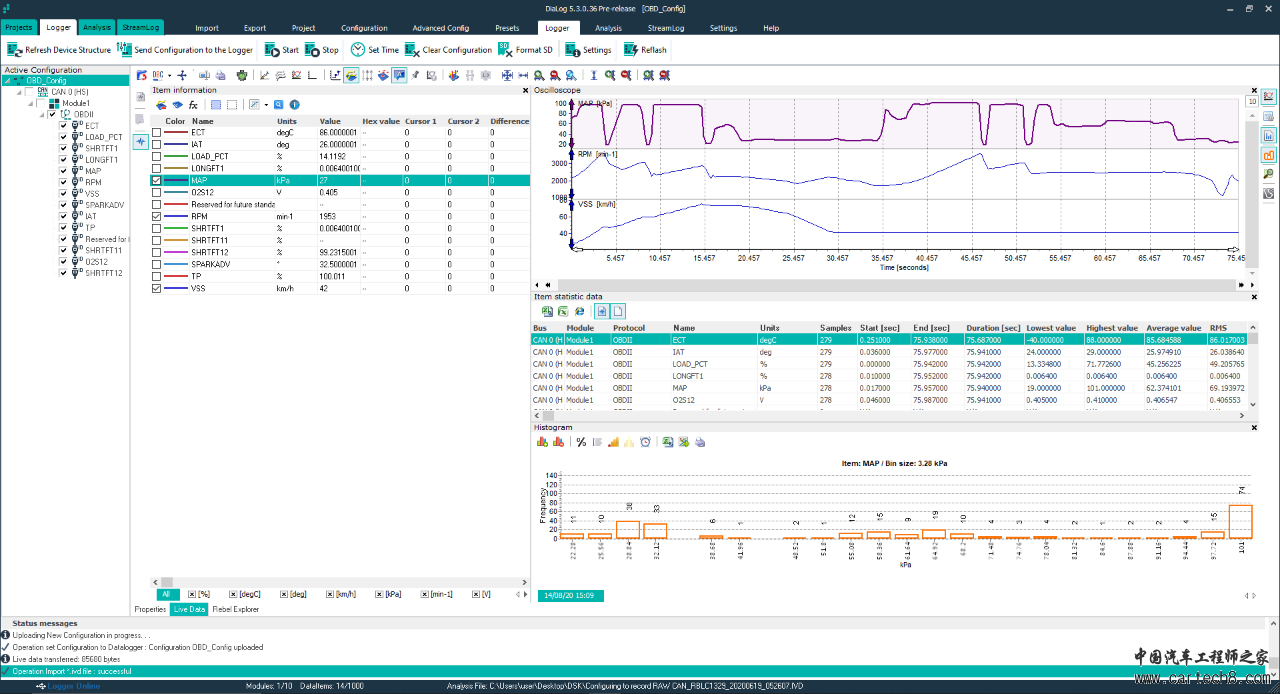
Task: Open the Advanced Config ribbon tab
Action: pos(440,28)
